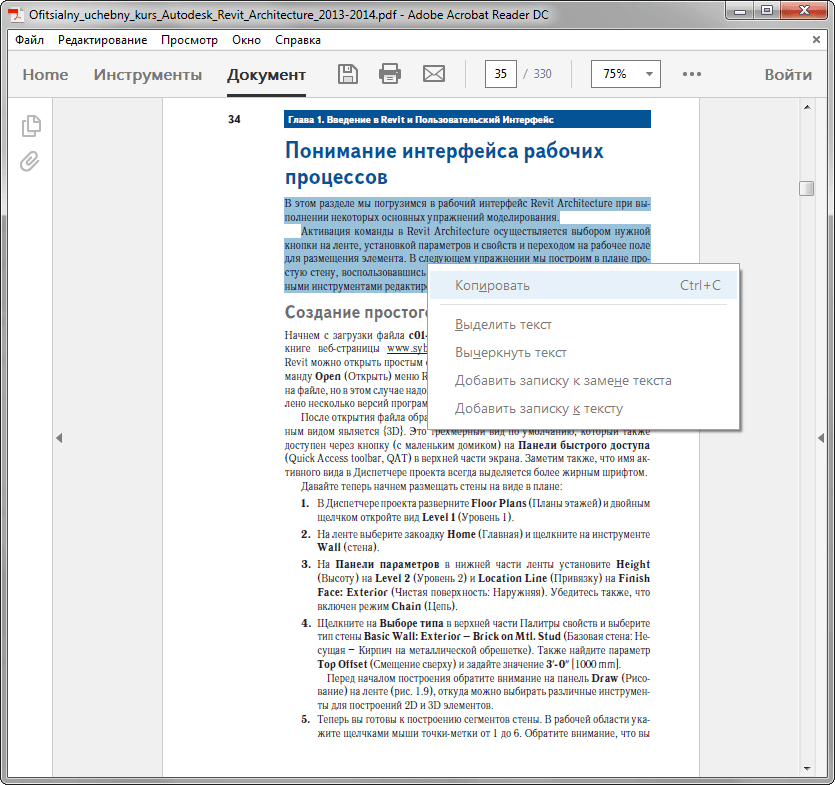The image size is (835, 785).
Task: Click the vertical scrollbar thumb
Action: (807, 189)
